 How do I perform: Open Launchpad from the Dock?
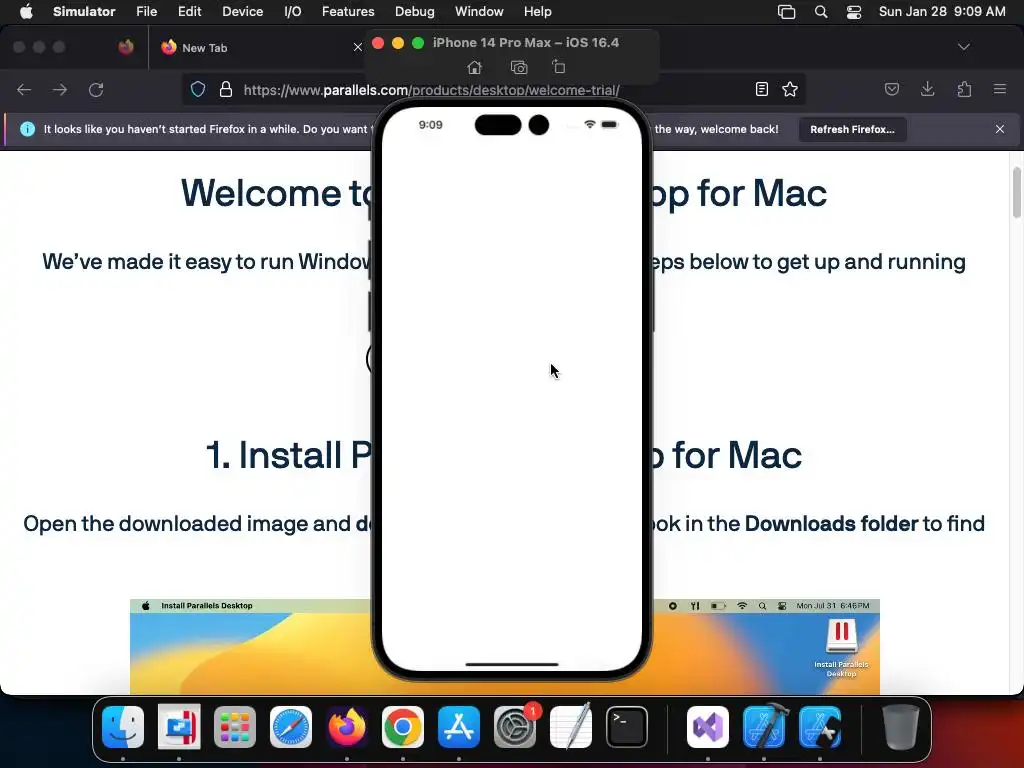pyautogui.click(x=235, y=727)
